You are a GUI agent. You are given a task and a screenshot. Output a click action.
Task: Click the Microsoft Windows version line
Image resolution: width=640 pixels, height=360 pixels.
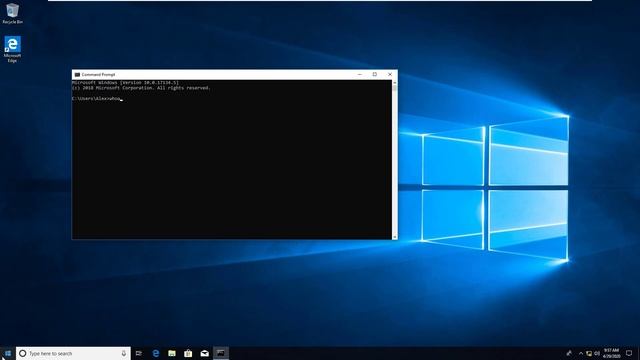pos(125,82)
